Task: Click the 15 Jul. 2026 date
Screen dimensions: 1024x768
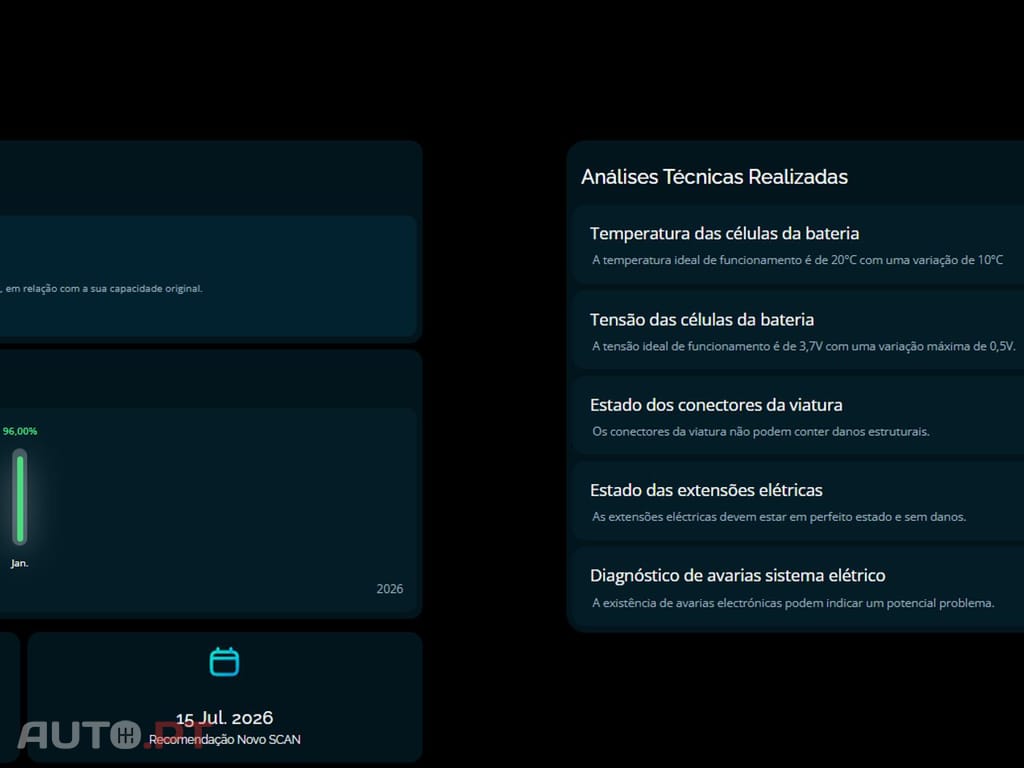Action: pos(224,718)
